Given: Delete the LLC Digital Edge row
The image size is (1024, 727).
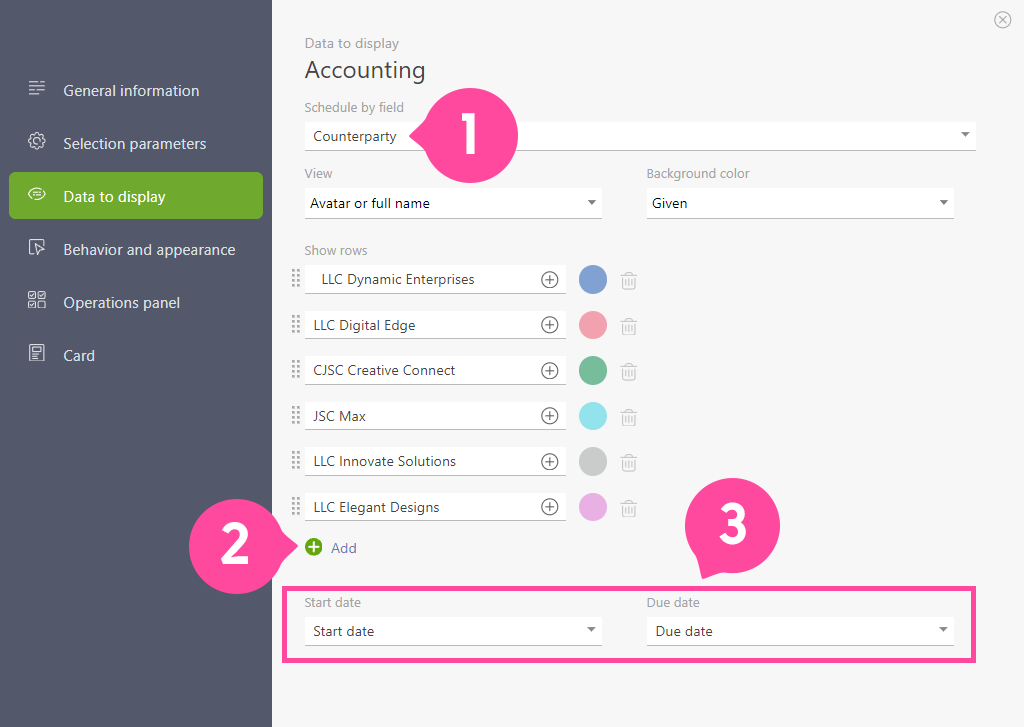Looking at the screenshot, I should click(628, 326).
